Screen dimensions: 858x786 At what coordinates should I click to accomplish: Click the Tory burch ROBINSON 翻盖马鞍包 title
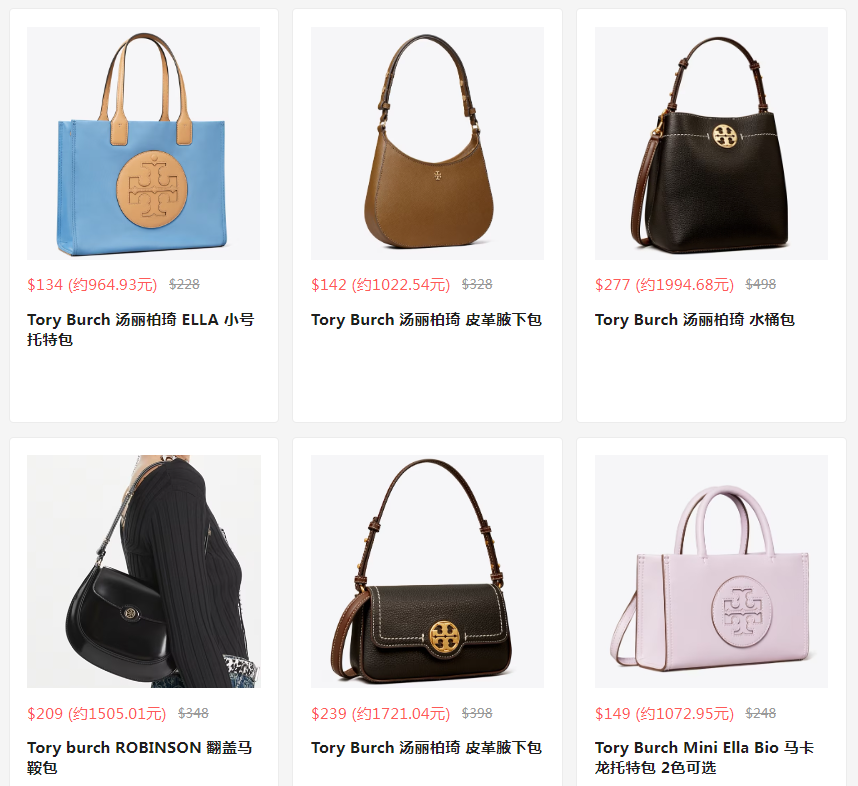click(x=140, y=758)
